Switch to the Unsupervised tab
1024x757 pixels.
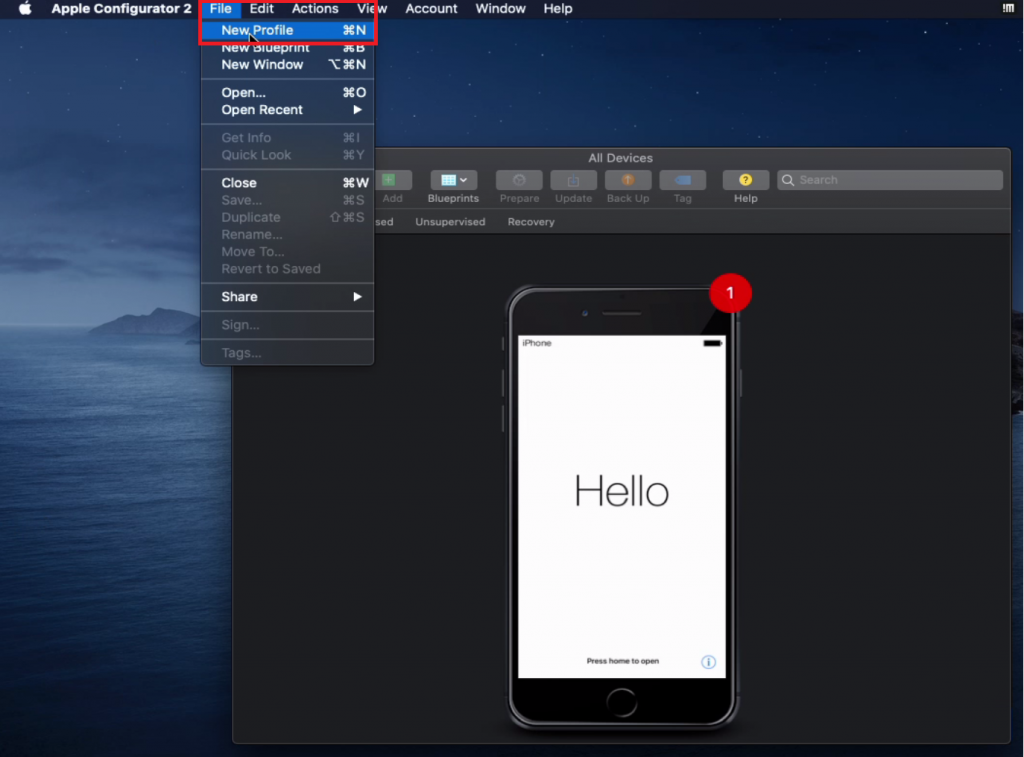450,222
